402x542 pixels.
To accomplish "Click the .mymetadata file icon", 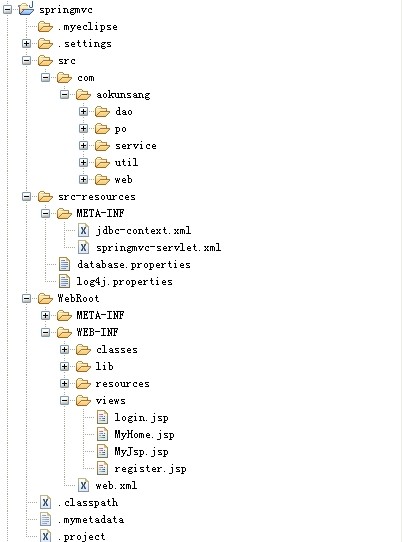I will coord(45,519).
